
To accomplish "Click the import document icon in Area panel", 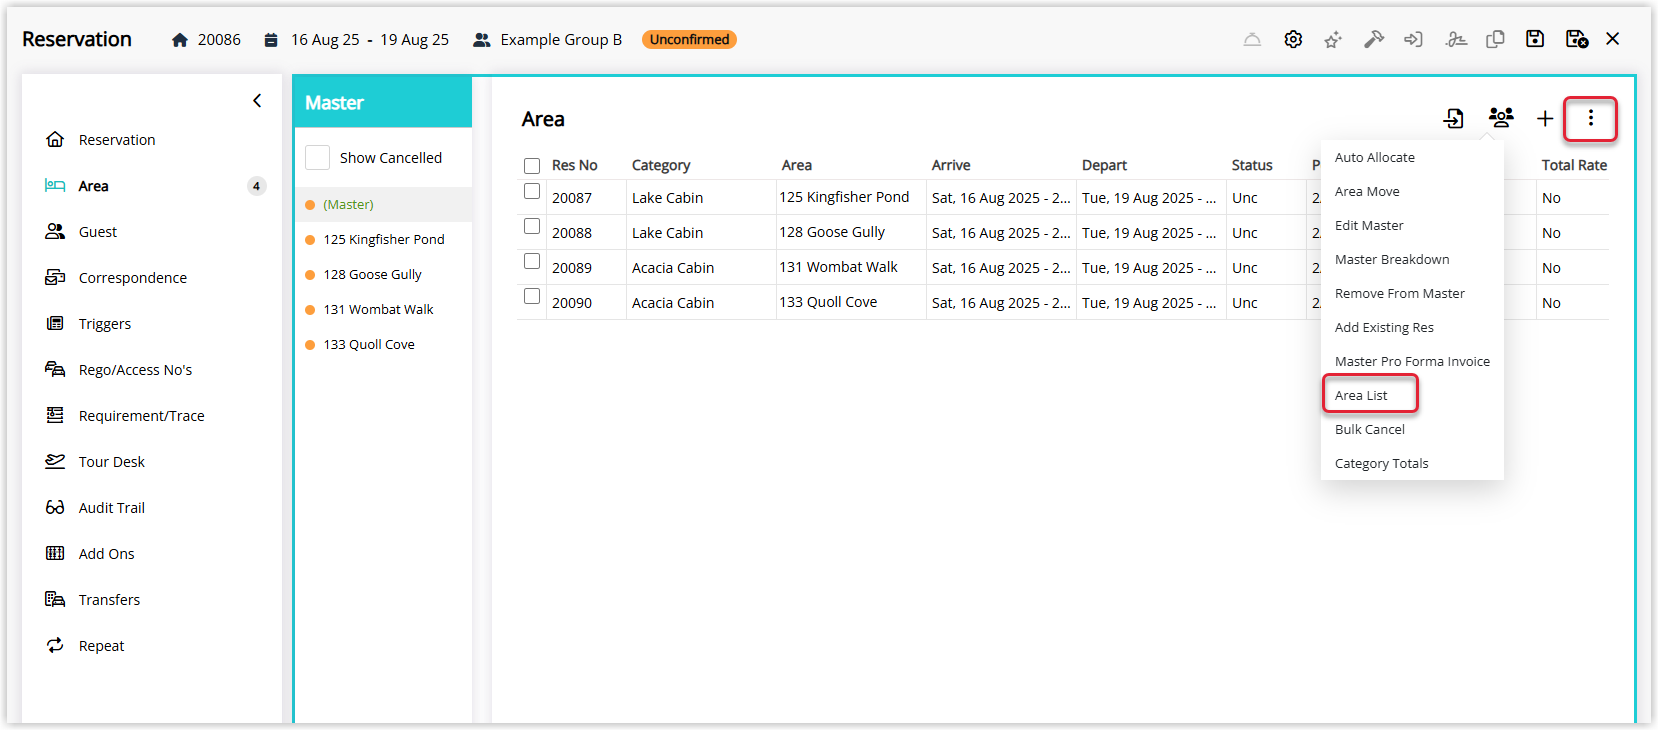I will [x=1453, y=119].
